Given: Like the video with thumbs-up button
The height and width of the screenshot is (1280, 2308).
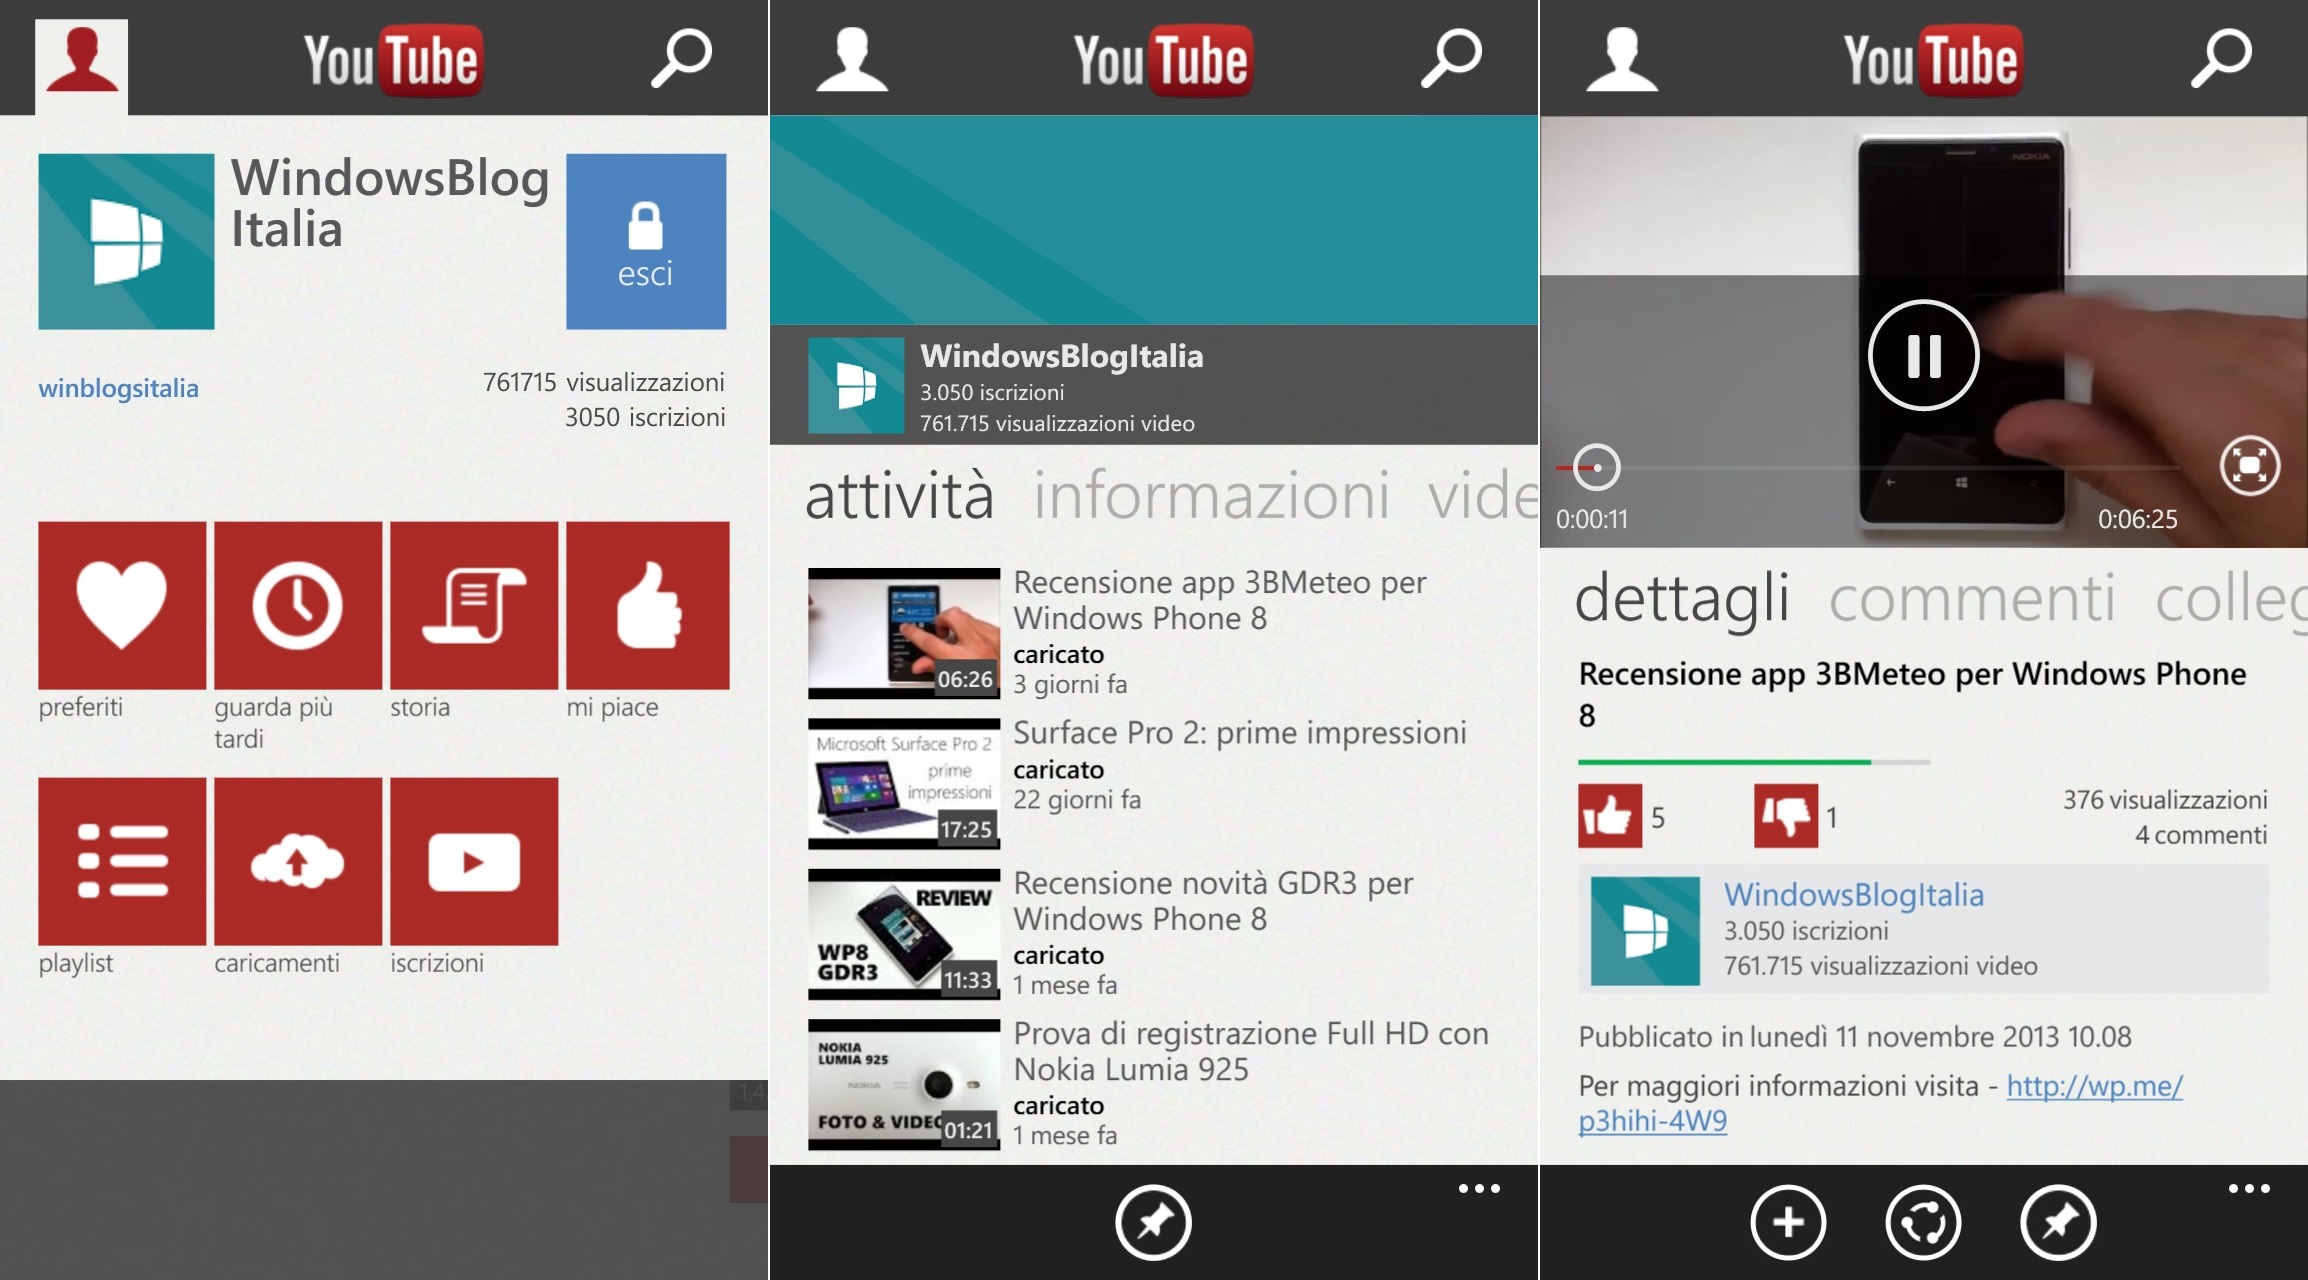Looking at the screenshot, I should (1610, 816).
